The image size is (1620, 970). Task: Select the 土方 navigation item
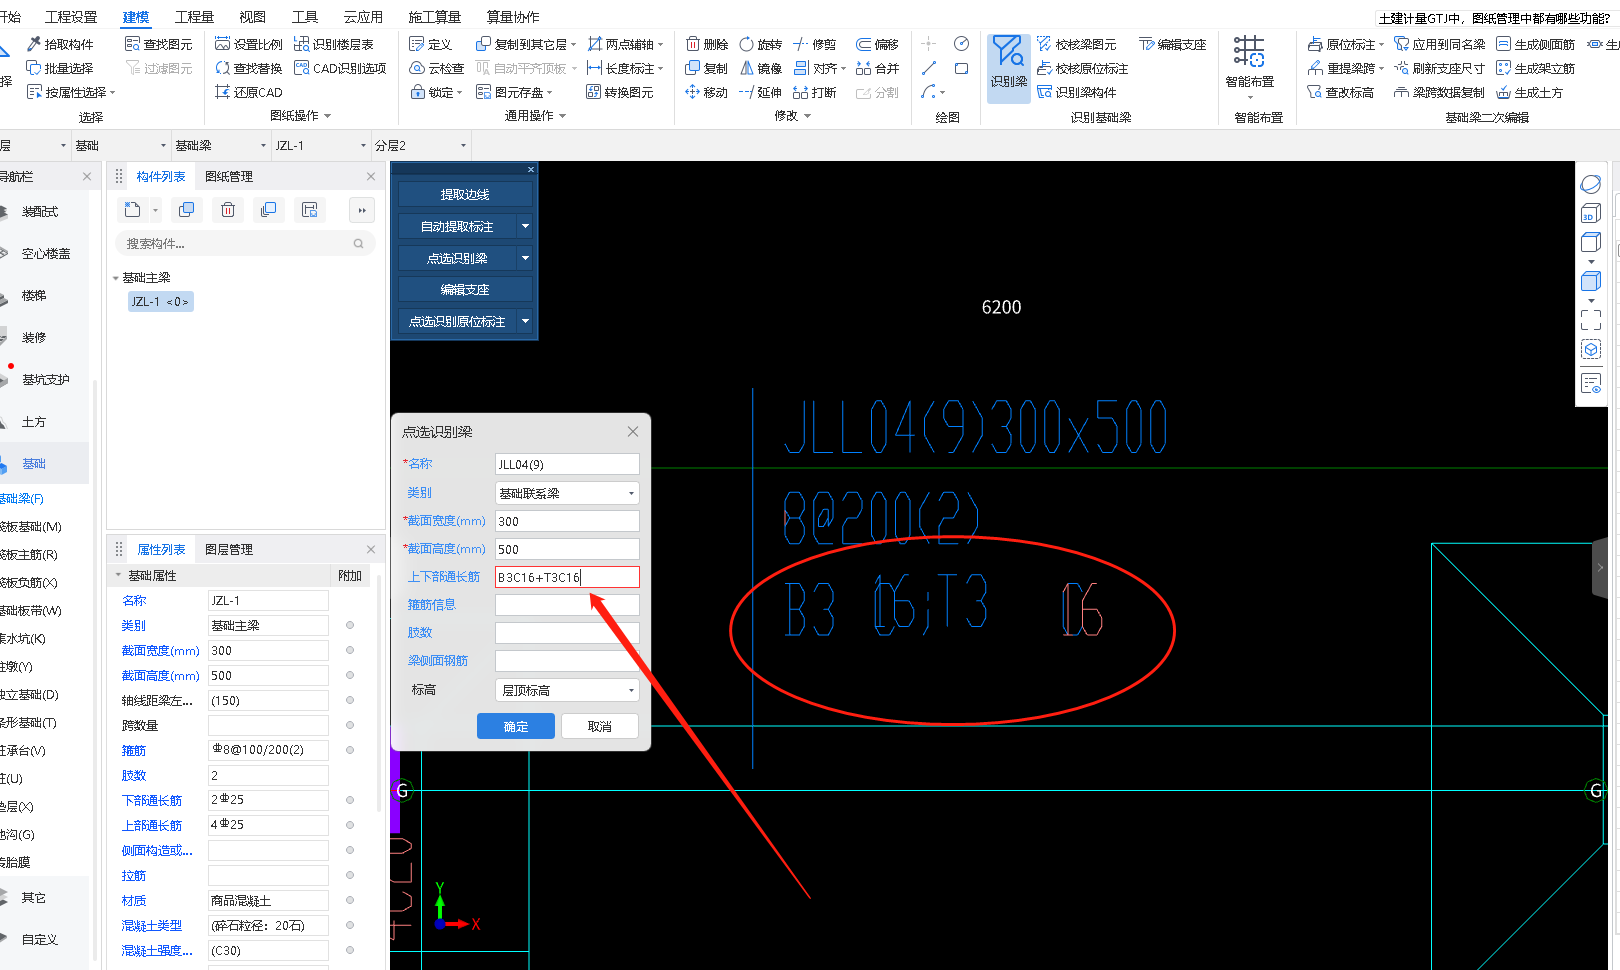33,422
